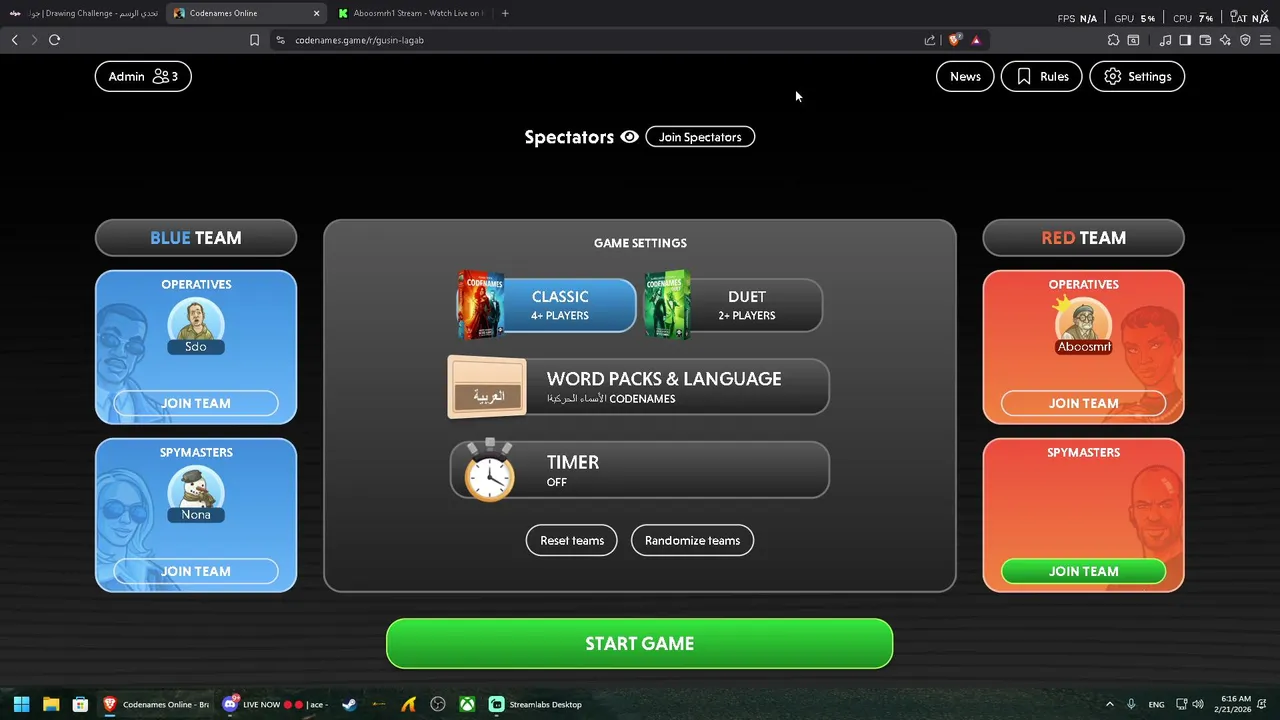Start the game
Screen dimensions: 1280x720
click(x=639, y=643)
